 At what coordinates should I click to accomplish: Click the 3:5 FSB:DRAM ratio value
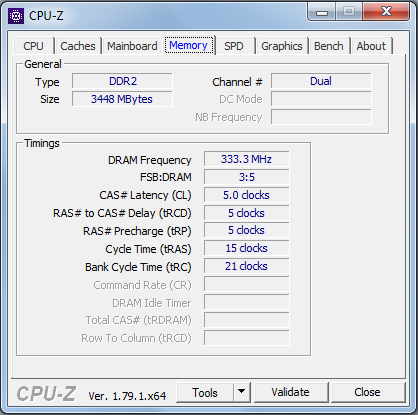[x=246, y=177]
